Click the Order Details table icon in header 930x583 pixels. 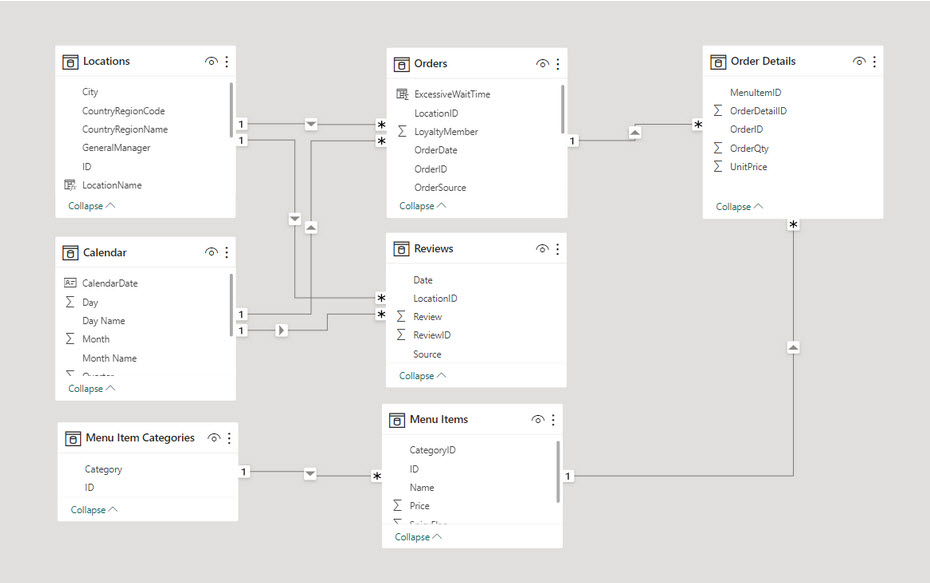tap(718, 62)
